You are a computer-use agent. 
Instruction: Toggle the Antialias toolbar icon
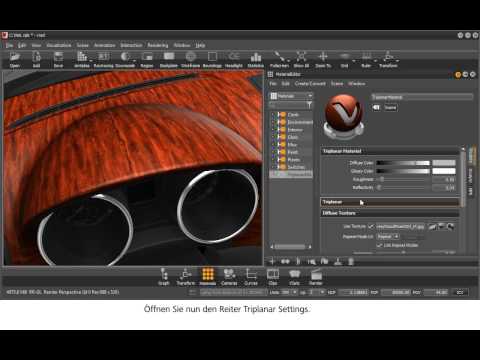click(x=82, y=60)
